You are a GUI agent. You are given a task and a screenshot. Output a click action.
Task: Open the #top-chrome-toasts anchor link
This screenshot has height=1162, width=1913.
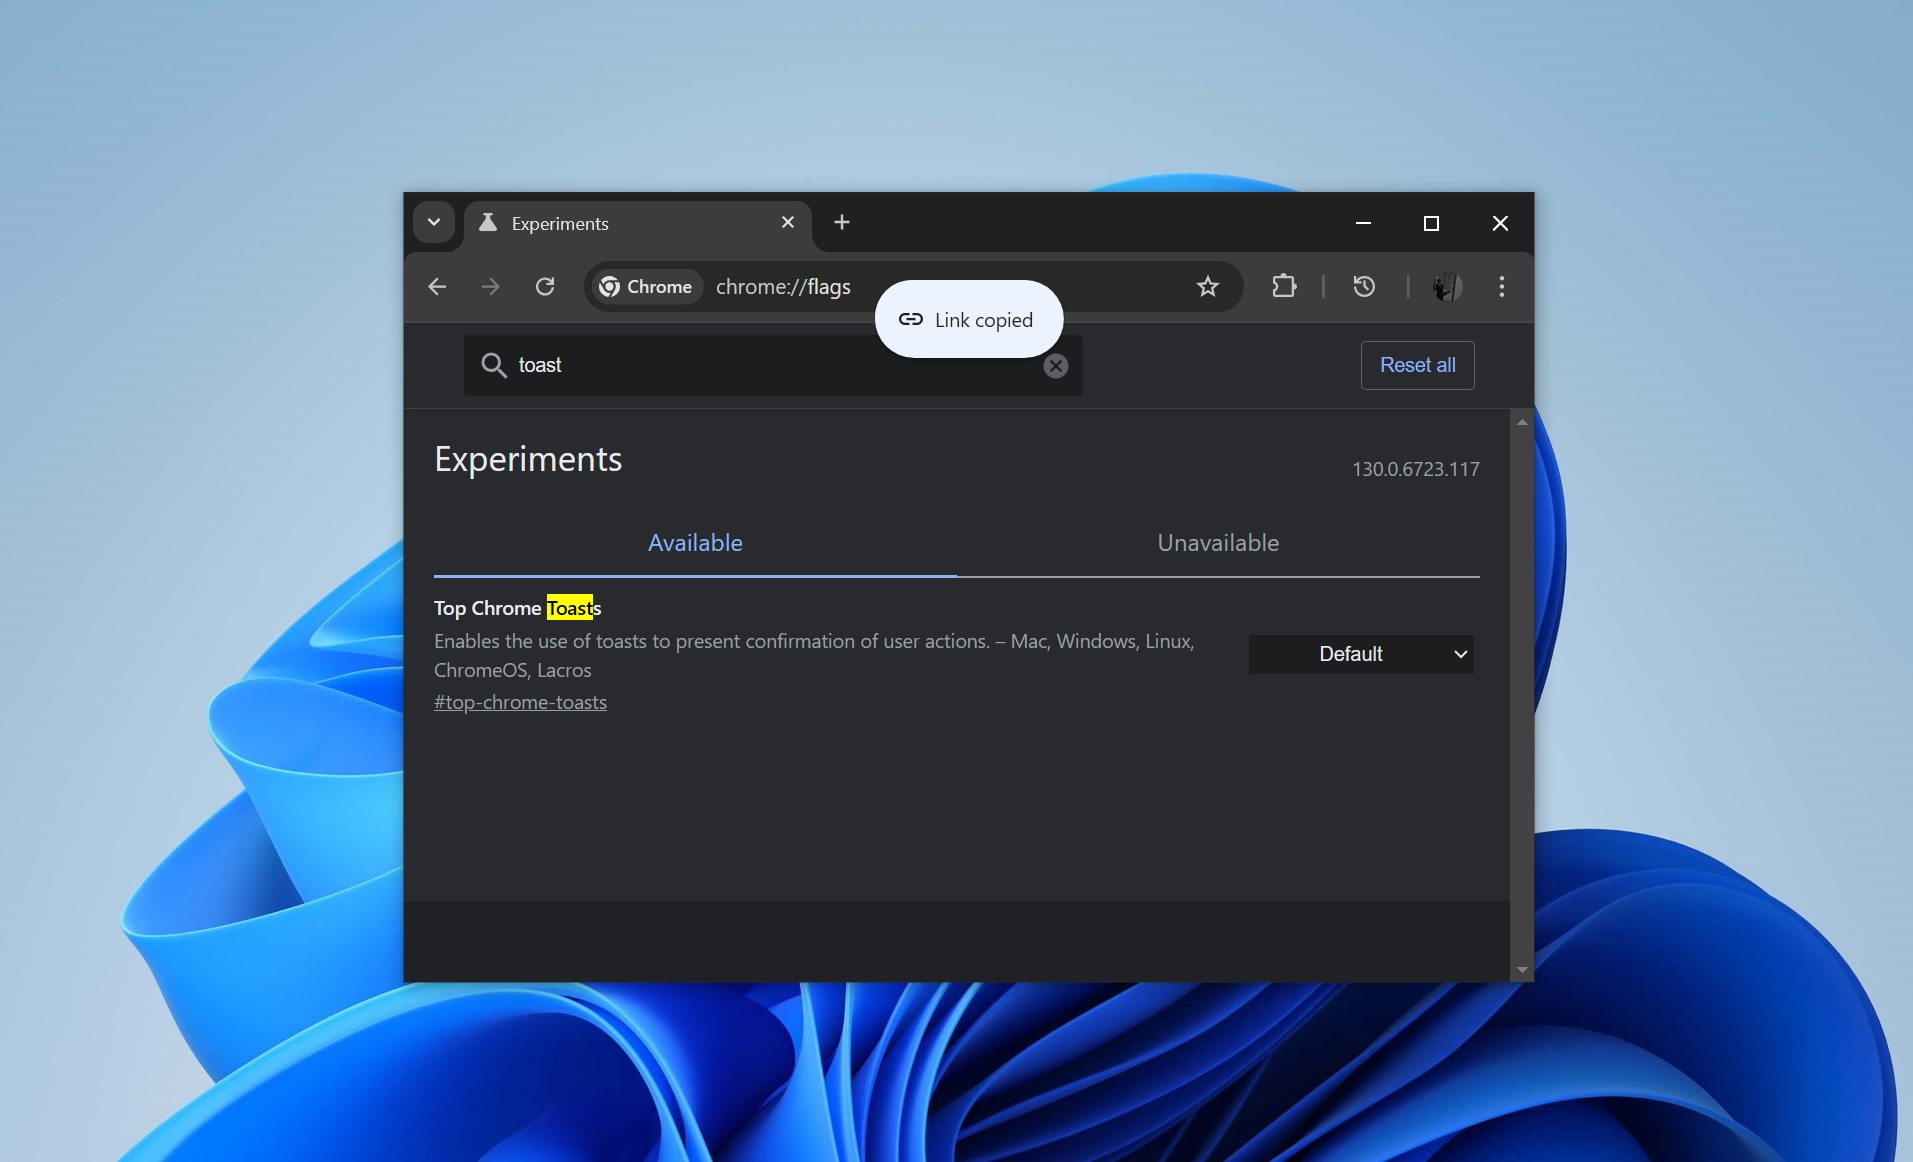coord(520,702)
